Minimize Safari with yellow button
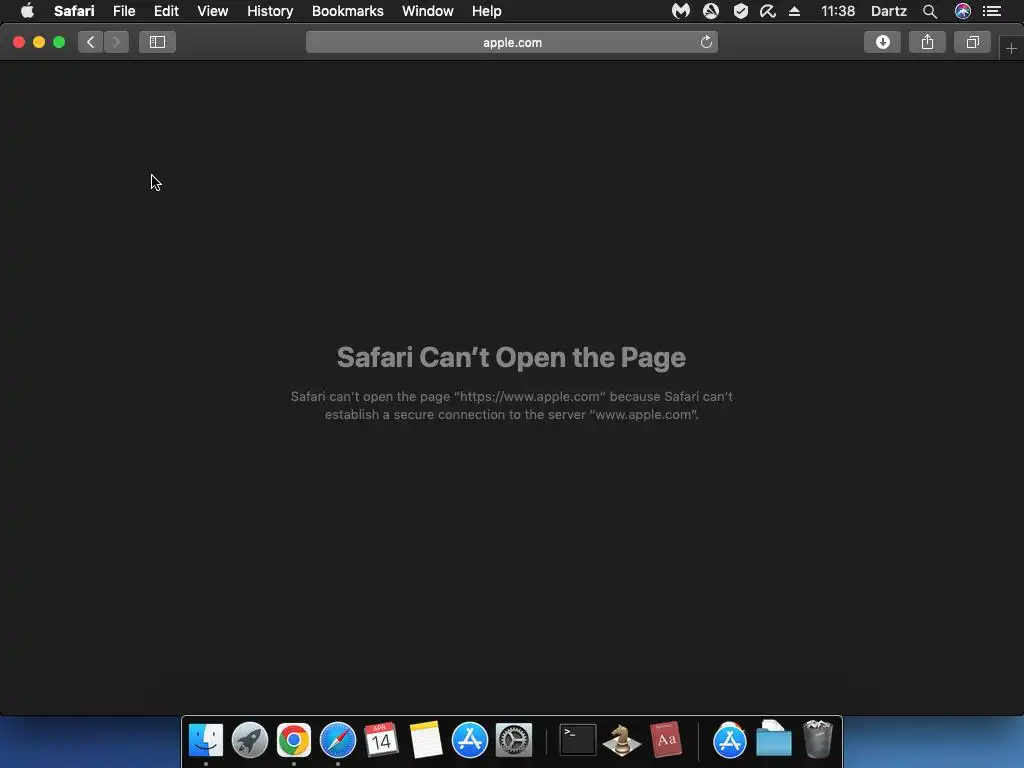 click(x=39, y=42)
